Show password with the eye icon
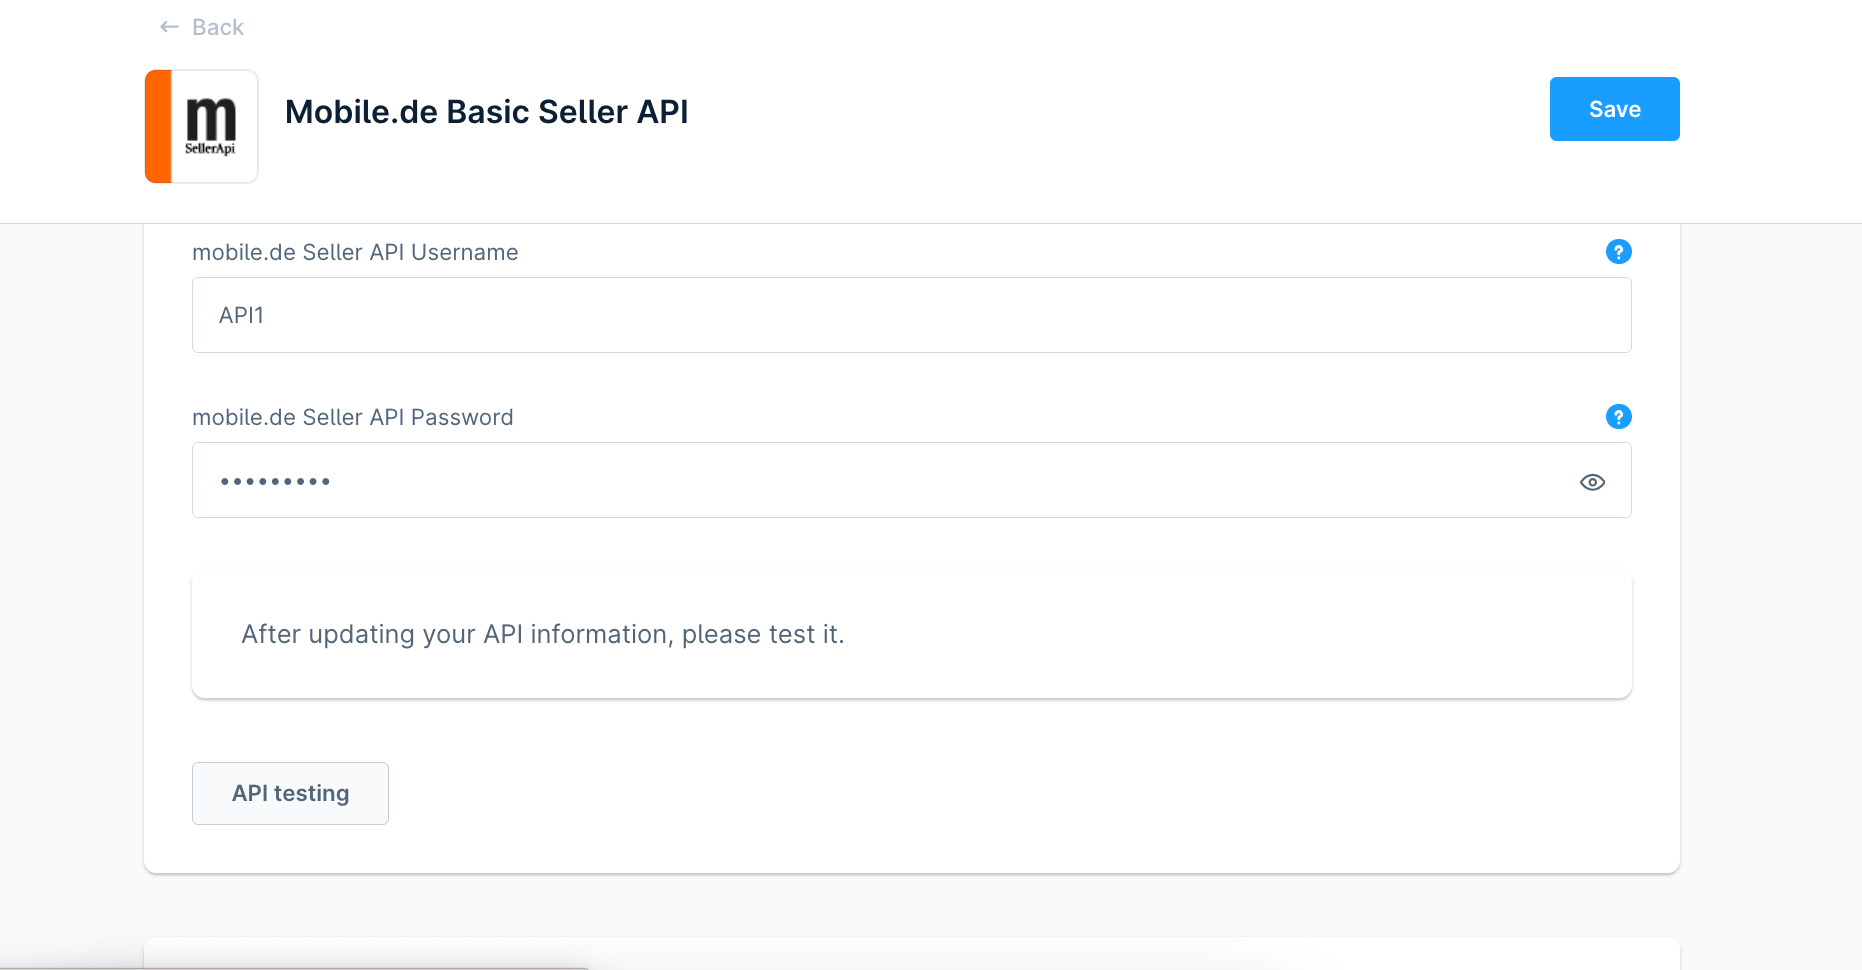Viewport: 1862px width, 970px height. (x=1592, y=482)
